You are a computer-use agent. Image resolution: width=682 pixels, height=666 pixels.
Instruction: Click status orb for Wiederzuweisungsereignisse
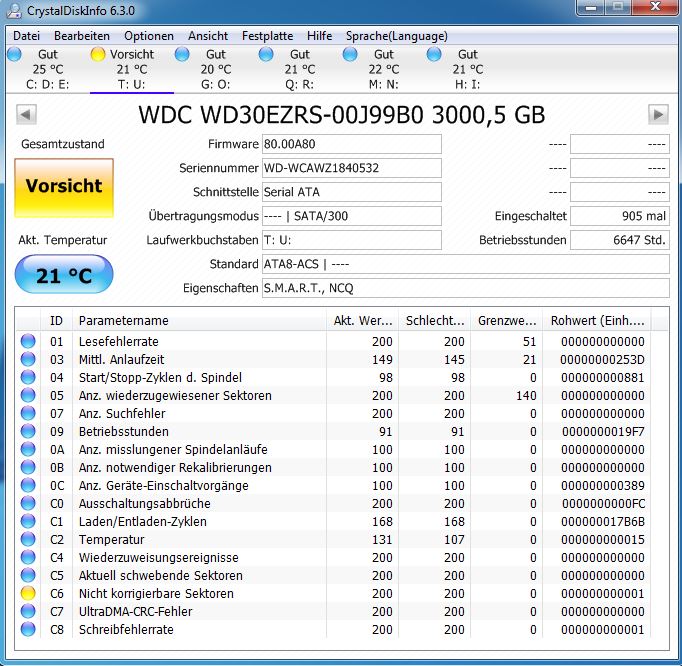pyautogui.click(x=28, y=557)
